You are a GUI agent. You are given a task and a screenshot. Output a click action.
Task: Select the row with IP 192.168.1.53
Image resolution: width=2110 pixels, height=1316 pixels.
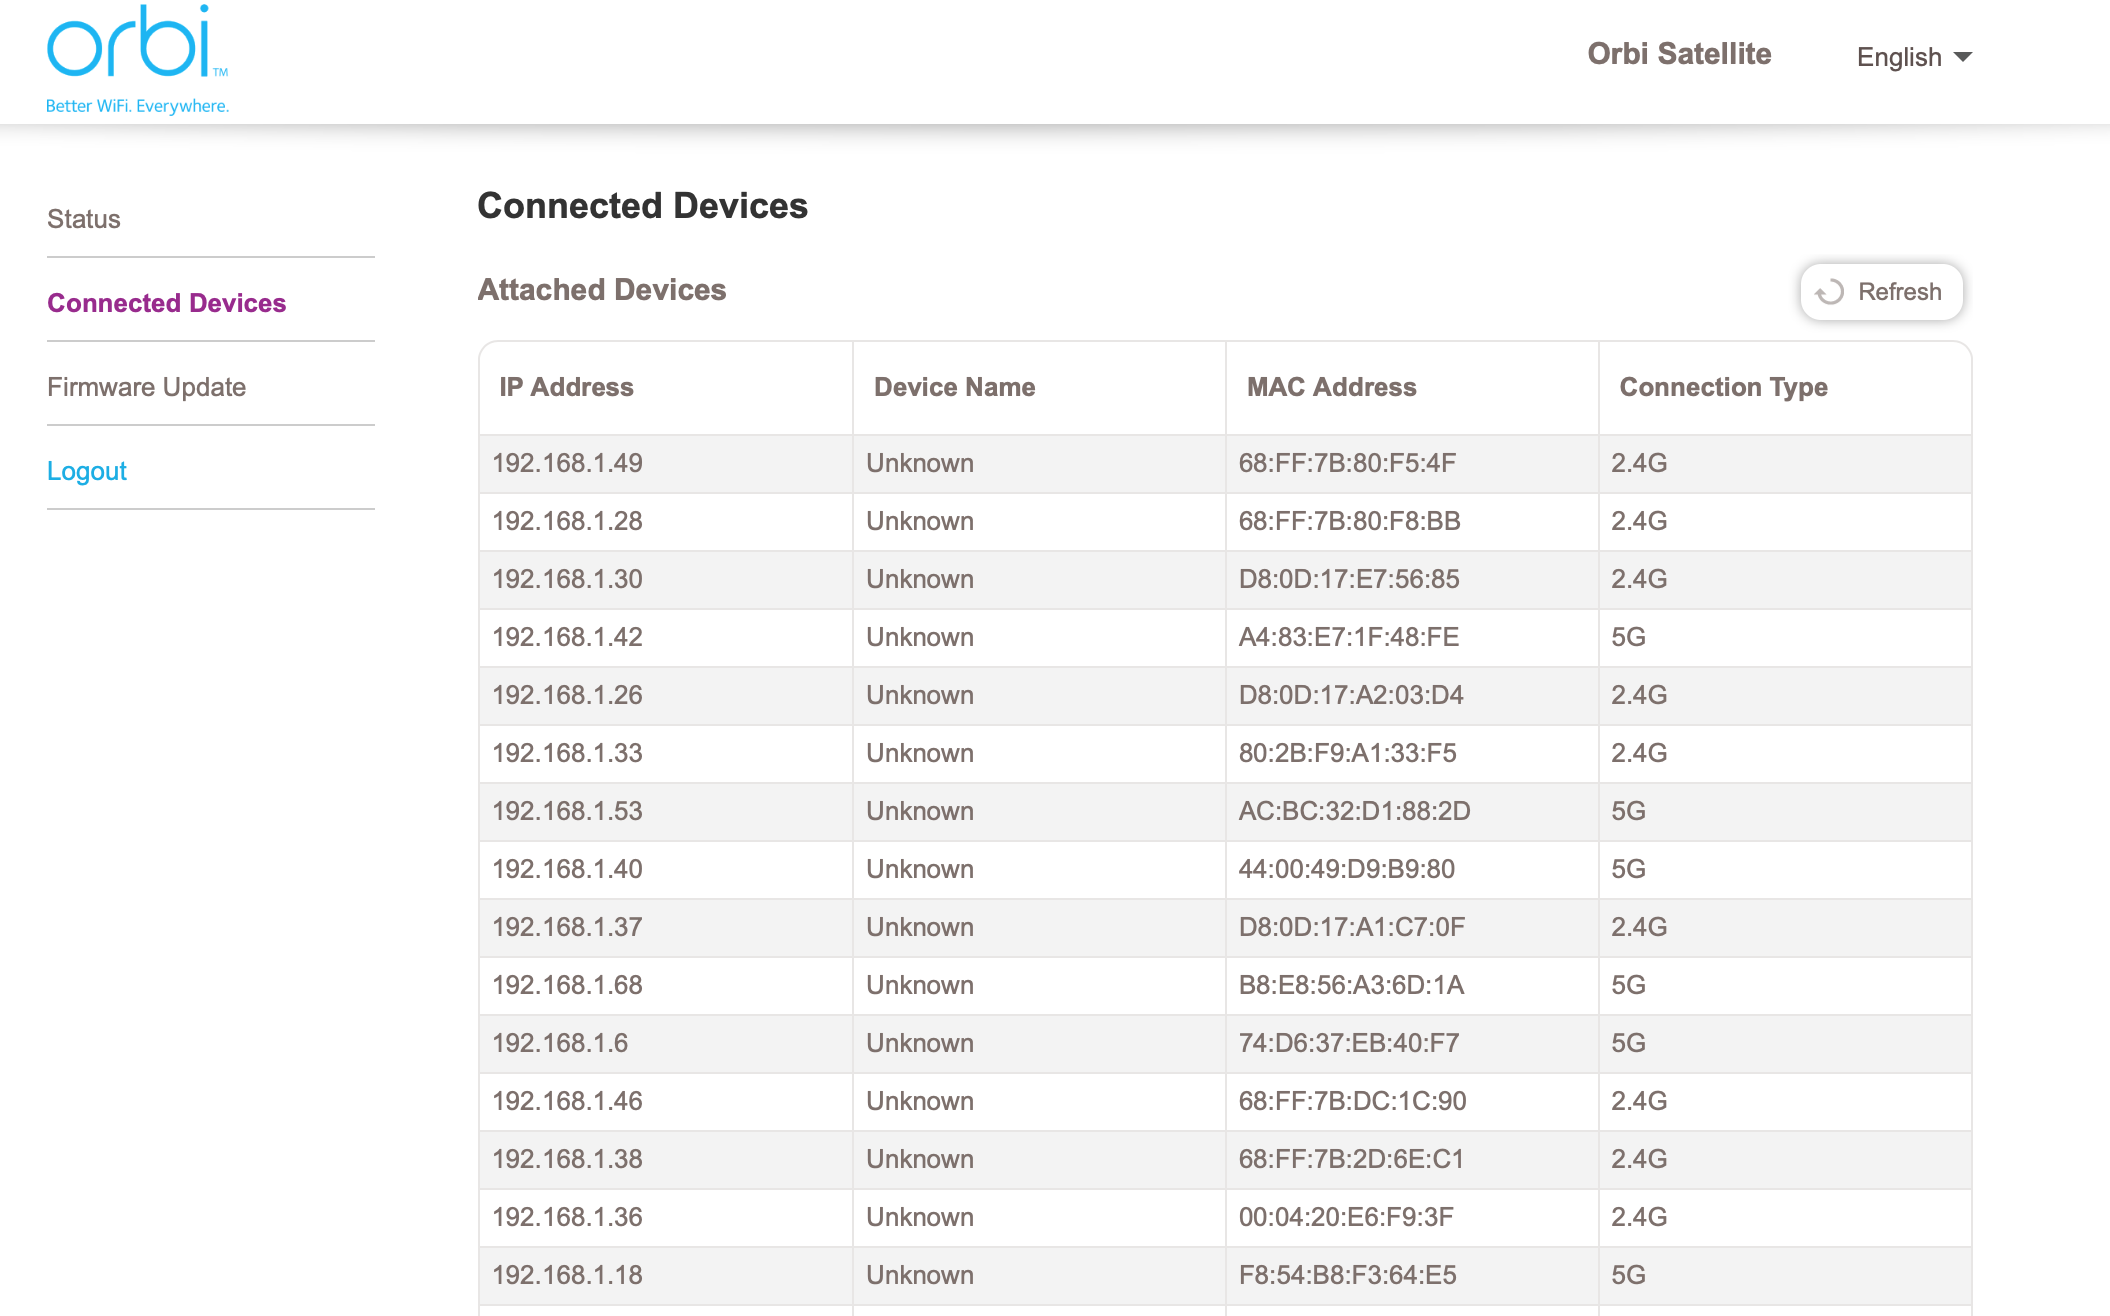[567, 811]
